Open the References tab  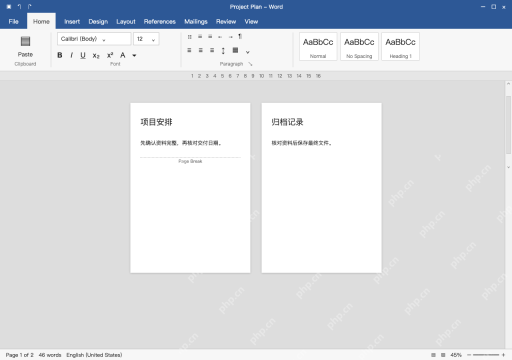(160, 22)
